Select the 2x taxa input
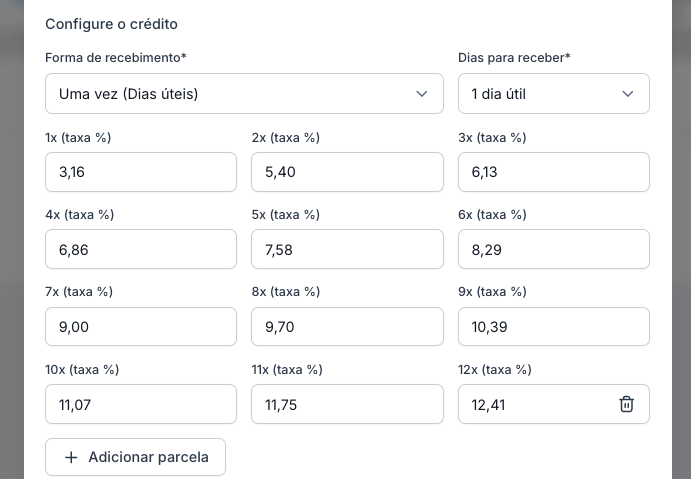The height and width of the screenshot is (479, 691). [347, 172]
